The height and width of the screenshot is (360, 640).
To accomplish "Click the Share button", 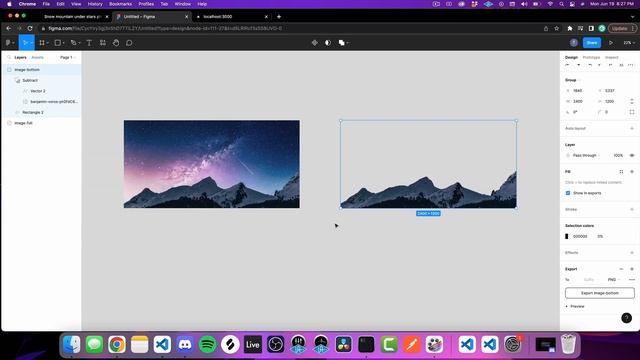I will click(x=591, y=42).
